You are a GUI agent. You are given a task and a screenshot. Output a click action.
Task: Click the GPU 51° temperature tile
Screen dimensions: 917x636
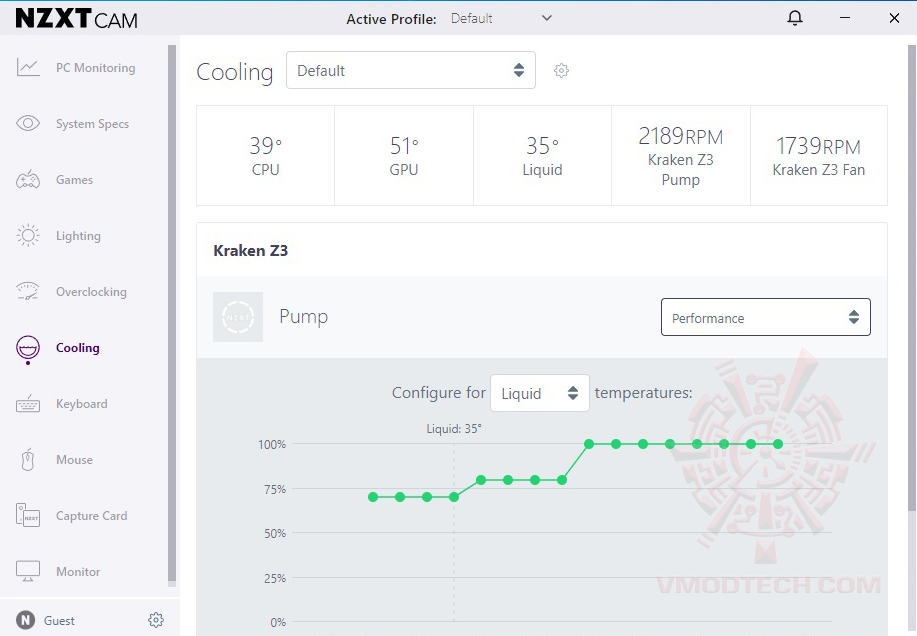404,155
